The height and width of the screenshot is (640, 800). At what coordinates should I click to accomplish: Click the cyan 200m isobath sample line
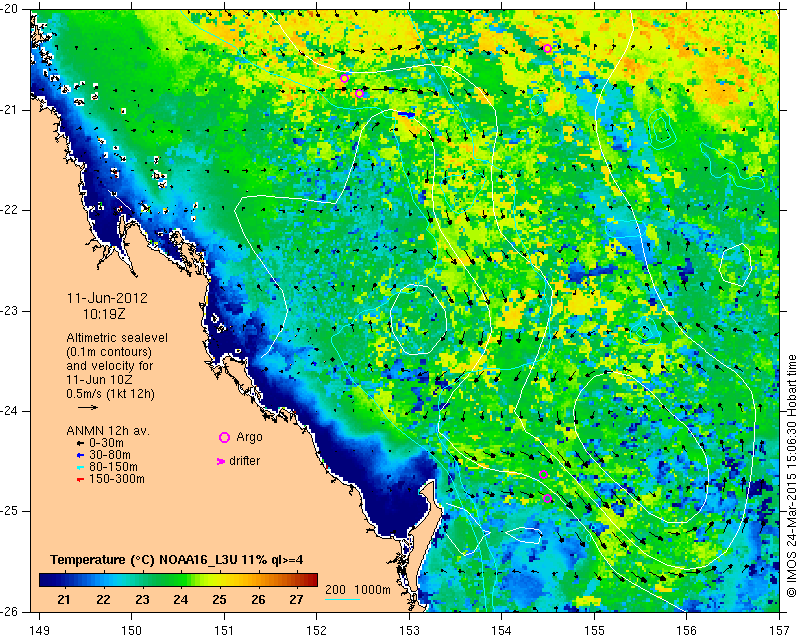click(x=342, y=599)
